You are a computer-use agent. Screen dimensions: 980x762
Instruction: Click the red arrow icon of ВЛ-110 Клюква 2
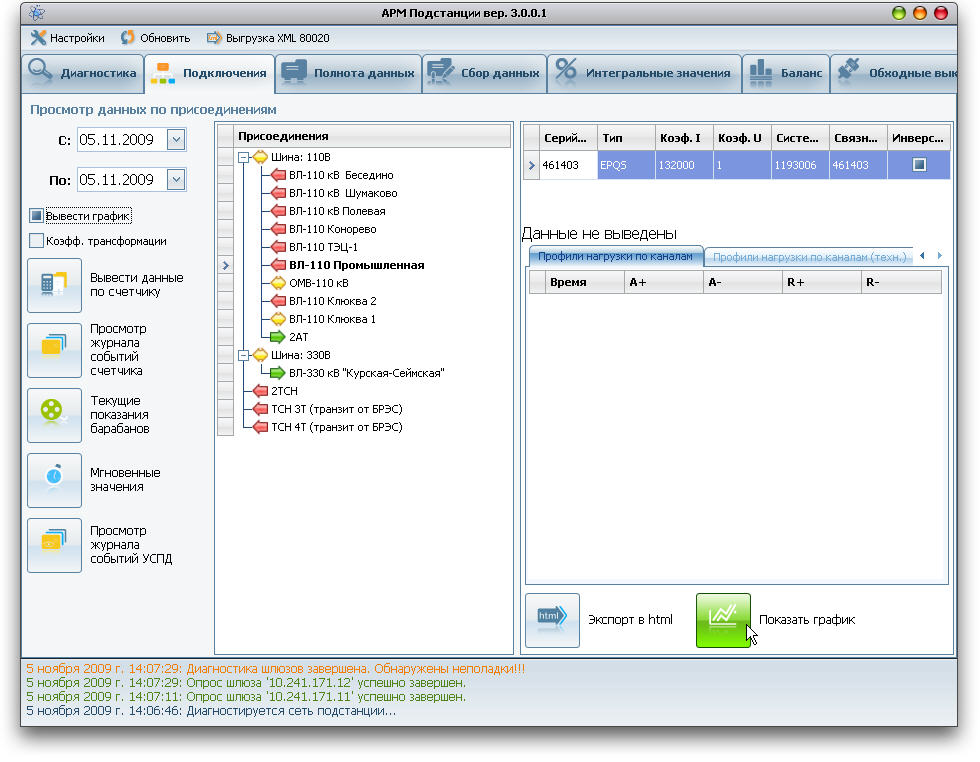click(278, 301)
